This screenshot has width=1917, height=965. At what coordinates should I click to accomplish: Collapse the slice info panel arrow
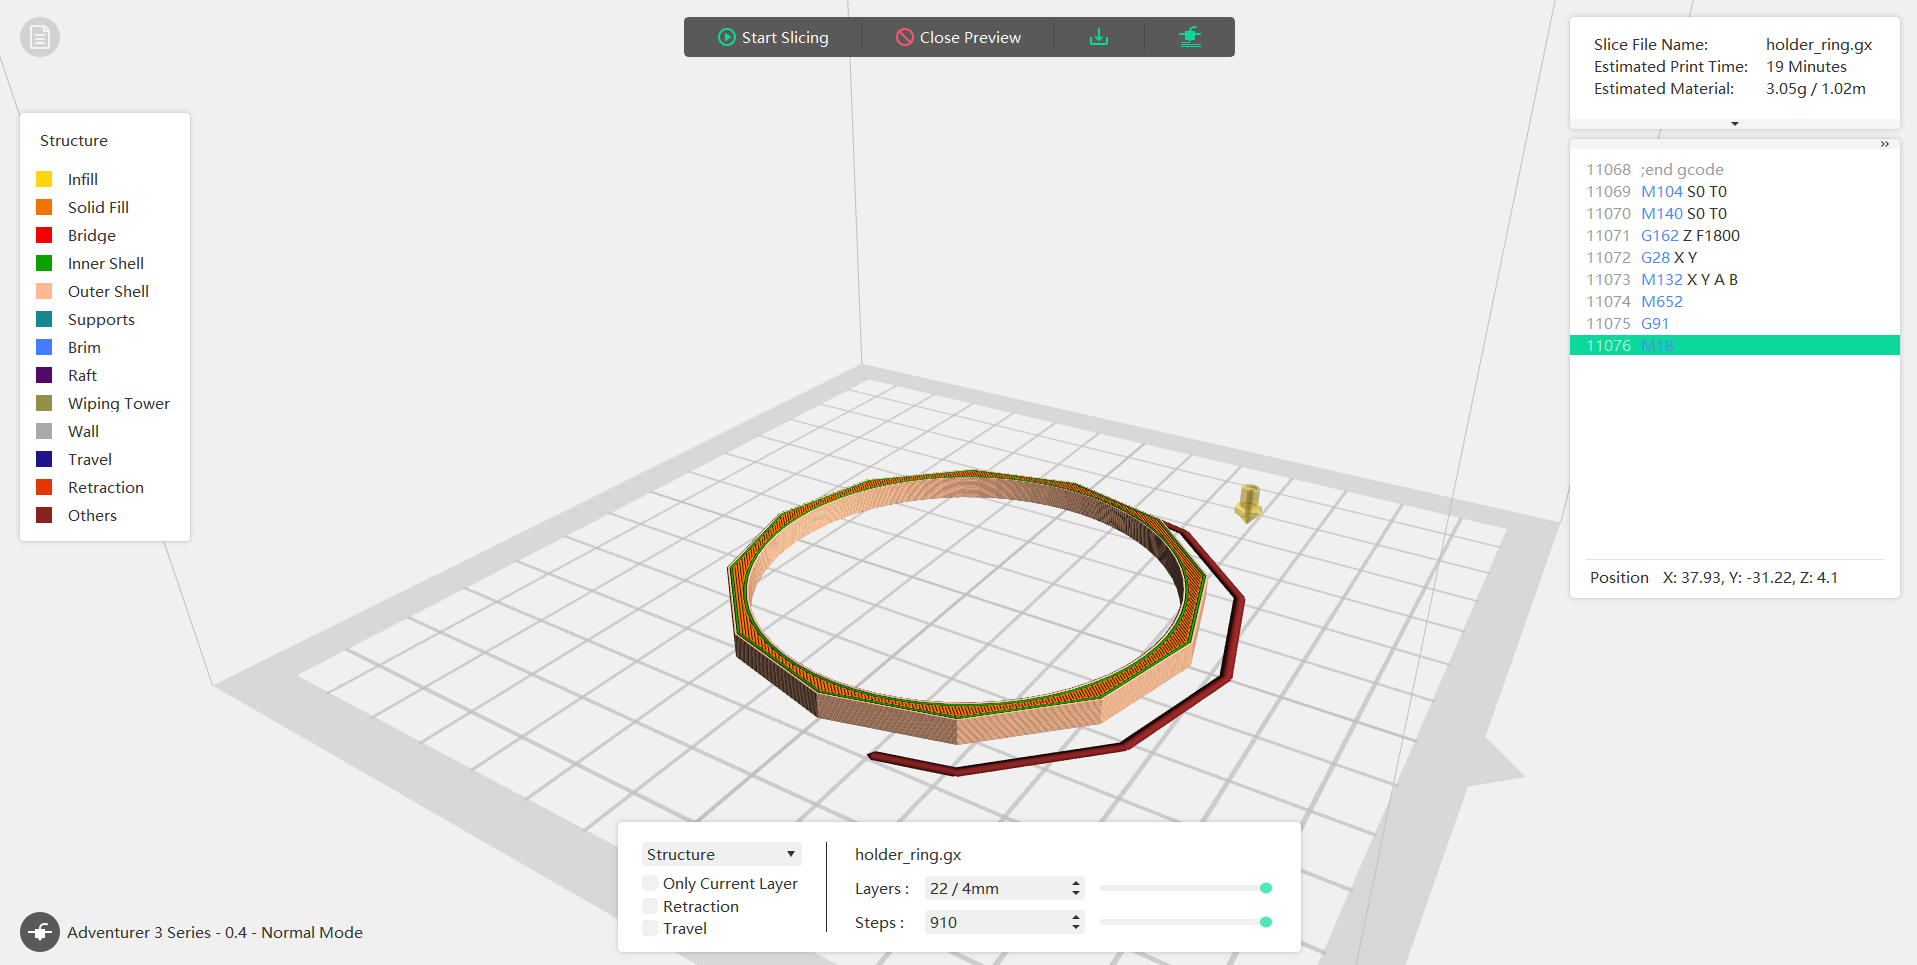tap(1735, 124)
